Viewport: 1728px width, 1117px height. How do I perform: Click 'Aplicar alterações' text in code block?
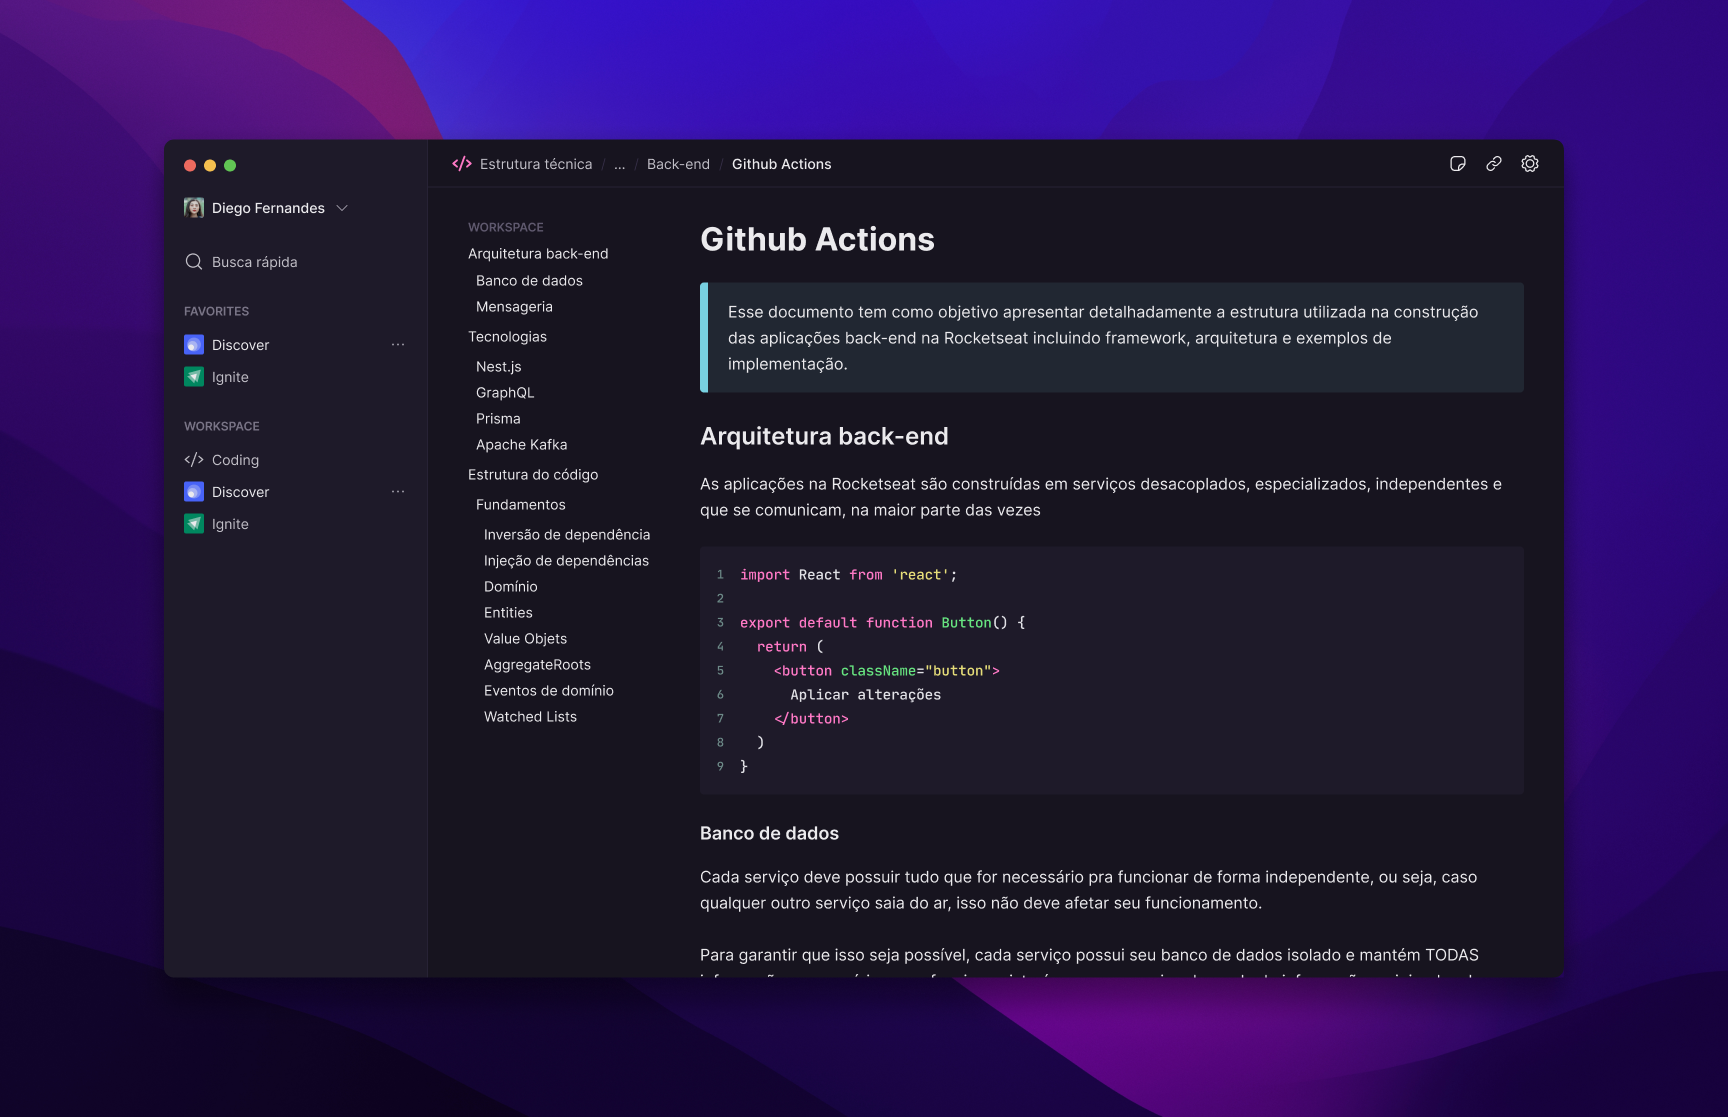click(x=865, y=695)
